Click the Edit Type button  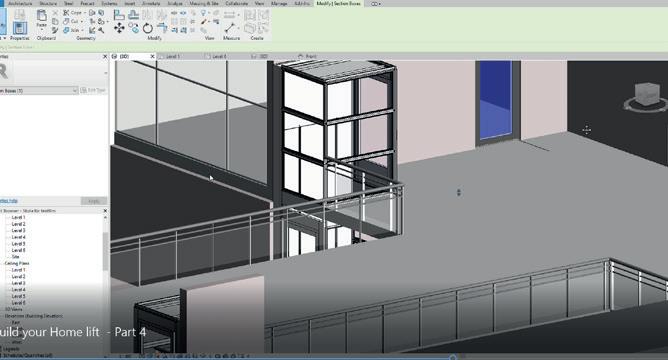click(x=93, y=90)
